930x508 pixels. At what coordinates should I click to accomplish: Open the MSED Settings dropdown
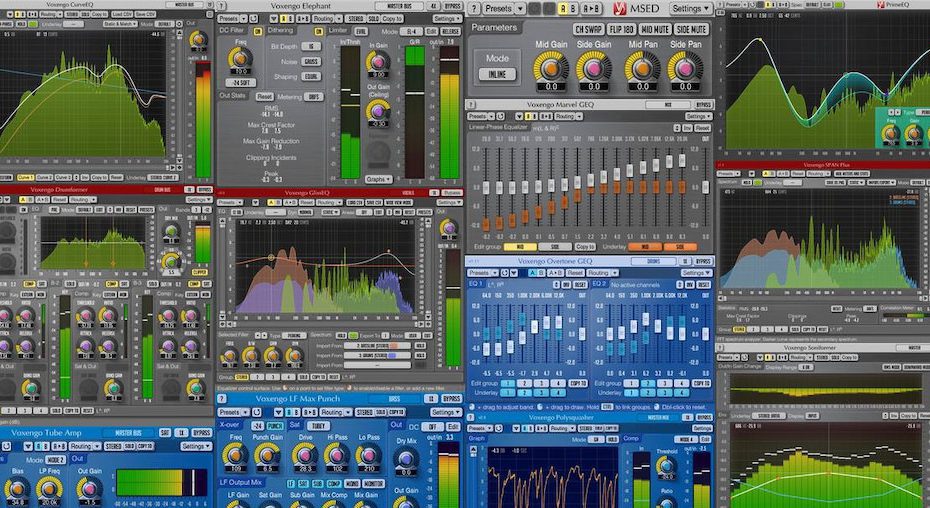click(x=692, y=8)
